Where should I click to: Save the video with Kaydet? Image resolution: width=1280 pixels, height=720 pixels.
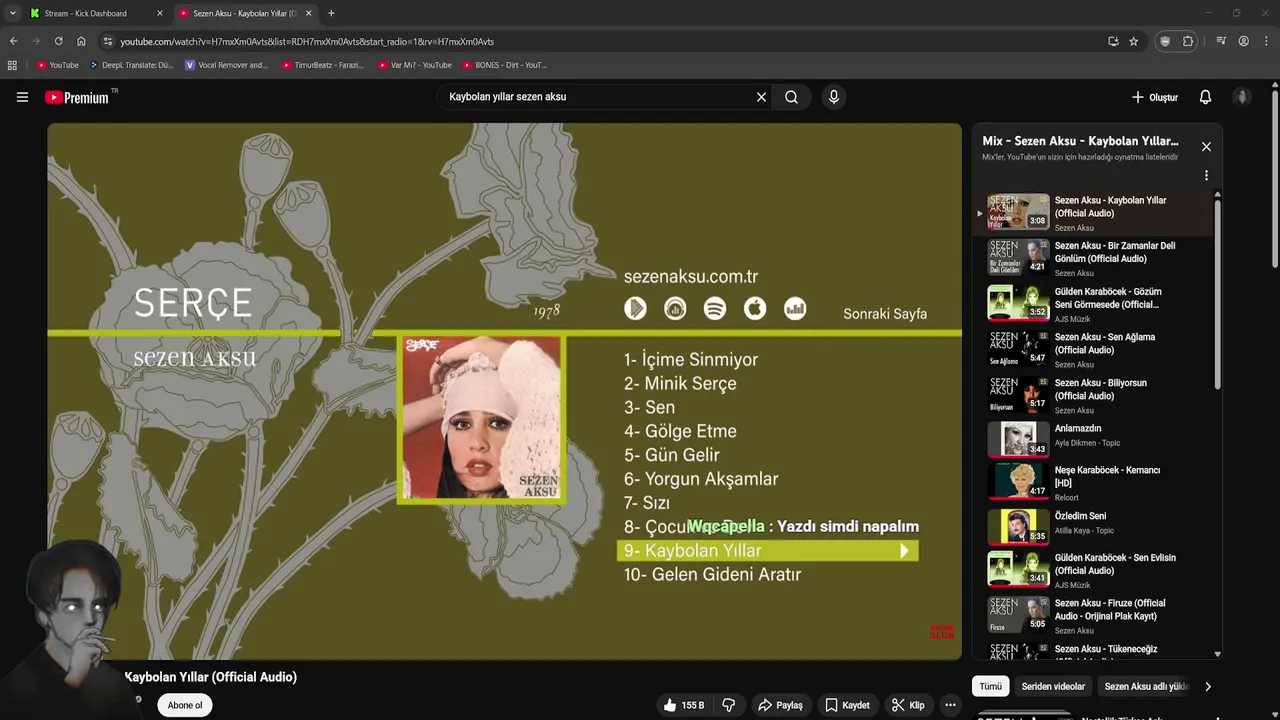coord(847,705)
